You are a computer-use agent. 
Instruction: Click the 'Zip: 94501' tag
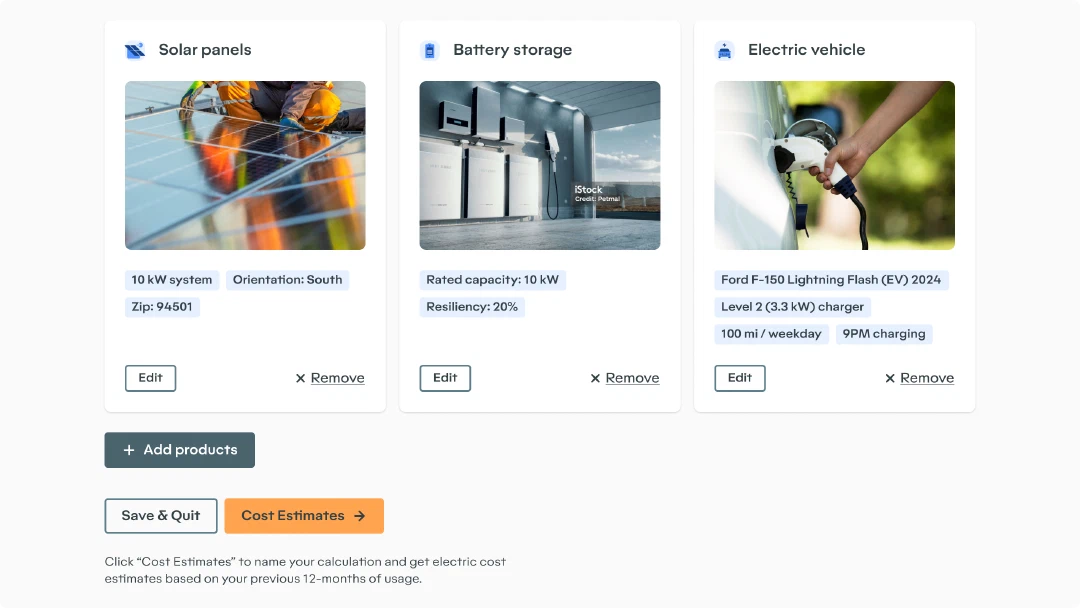[x=162, y=306]
